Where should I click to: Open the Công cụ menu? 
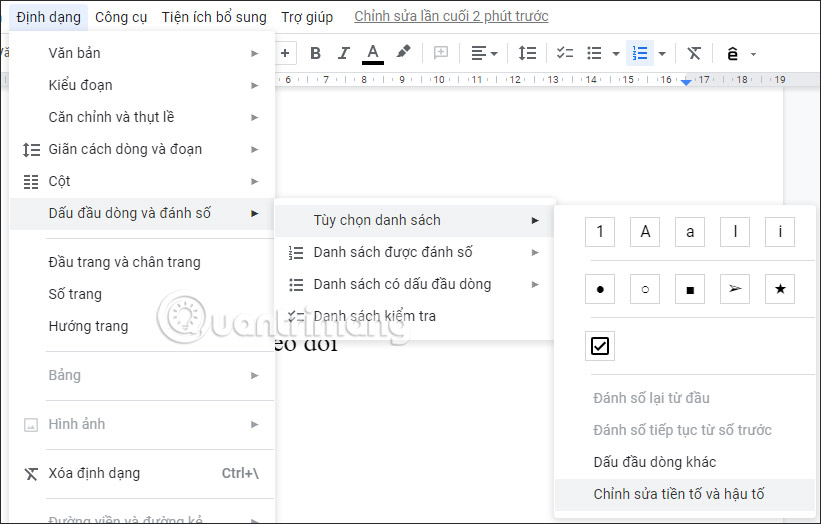(121, 17)
